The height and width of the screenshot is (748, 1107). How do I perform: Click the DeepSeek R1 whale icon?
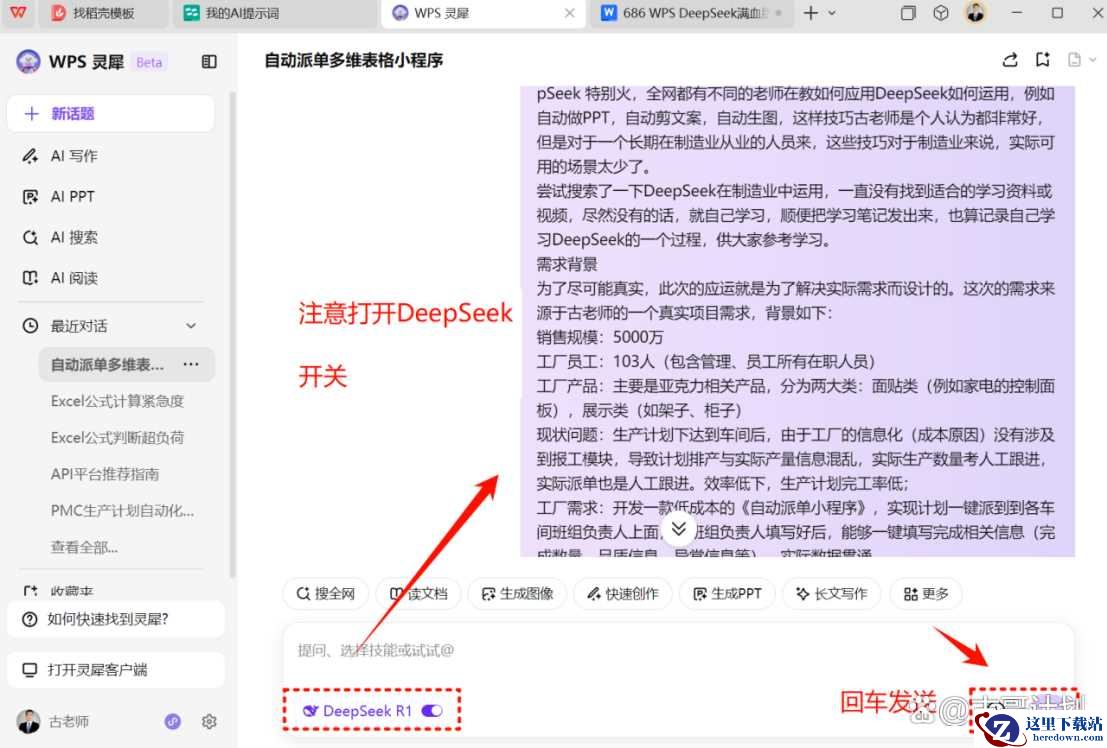(310, 711)
